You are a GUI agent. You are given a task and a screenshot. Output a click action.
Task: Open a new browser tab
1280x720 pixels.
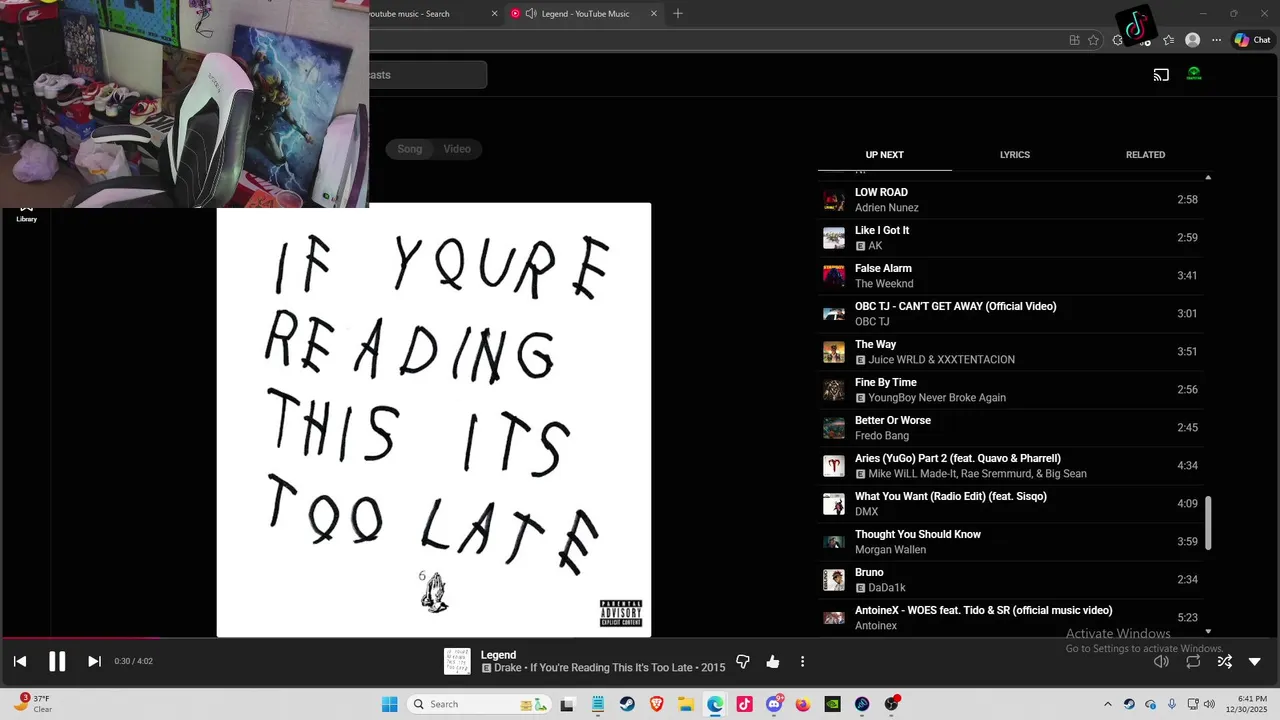click(x=678, y=14)
